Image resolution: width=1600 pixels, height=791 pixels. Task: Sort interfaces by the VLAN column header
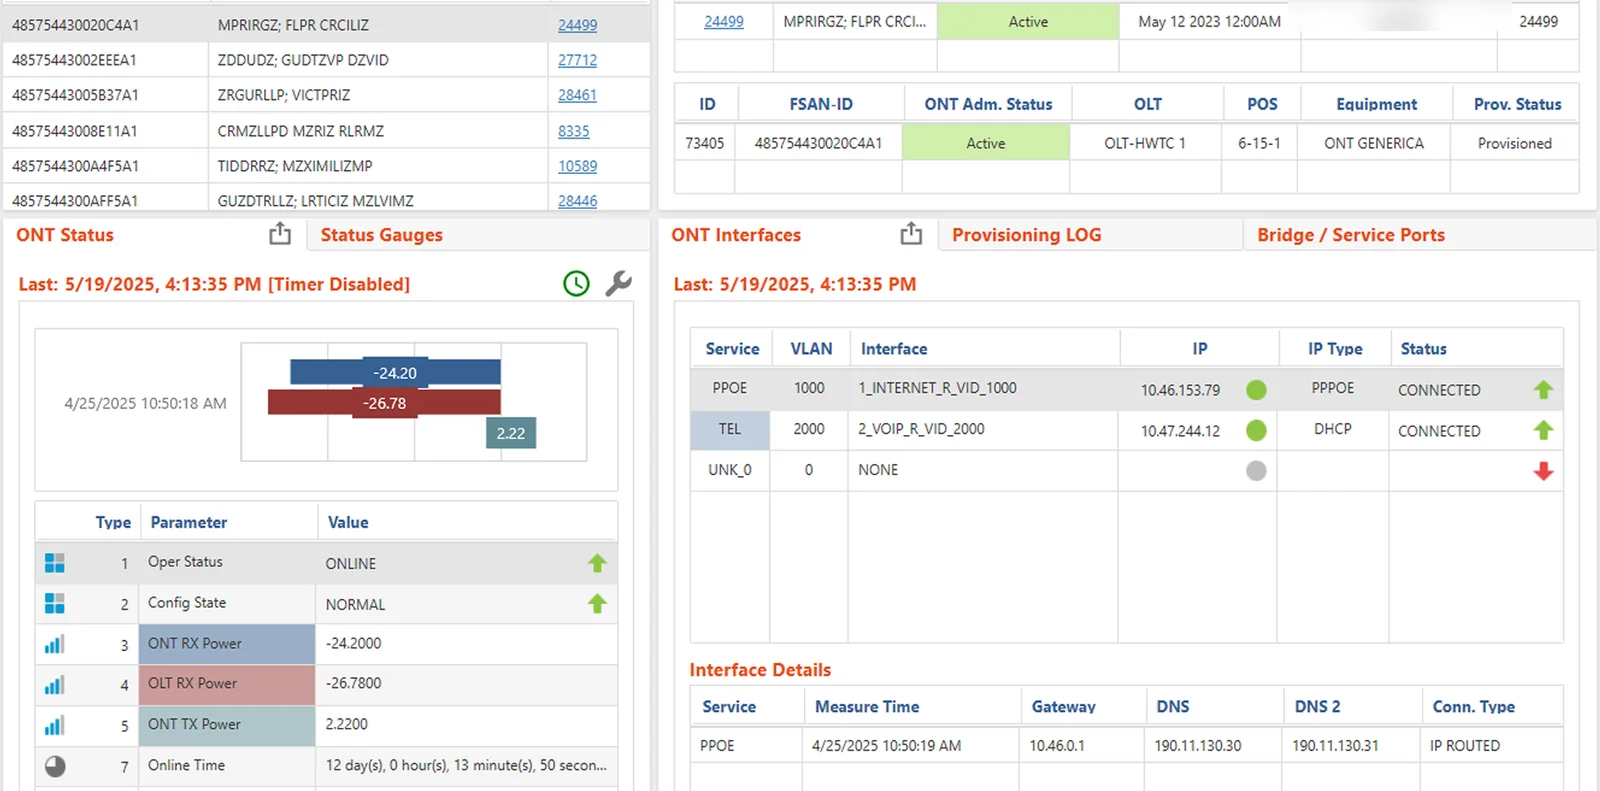pyautogui.click(x=811, y=349)
